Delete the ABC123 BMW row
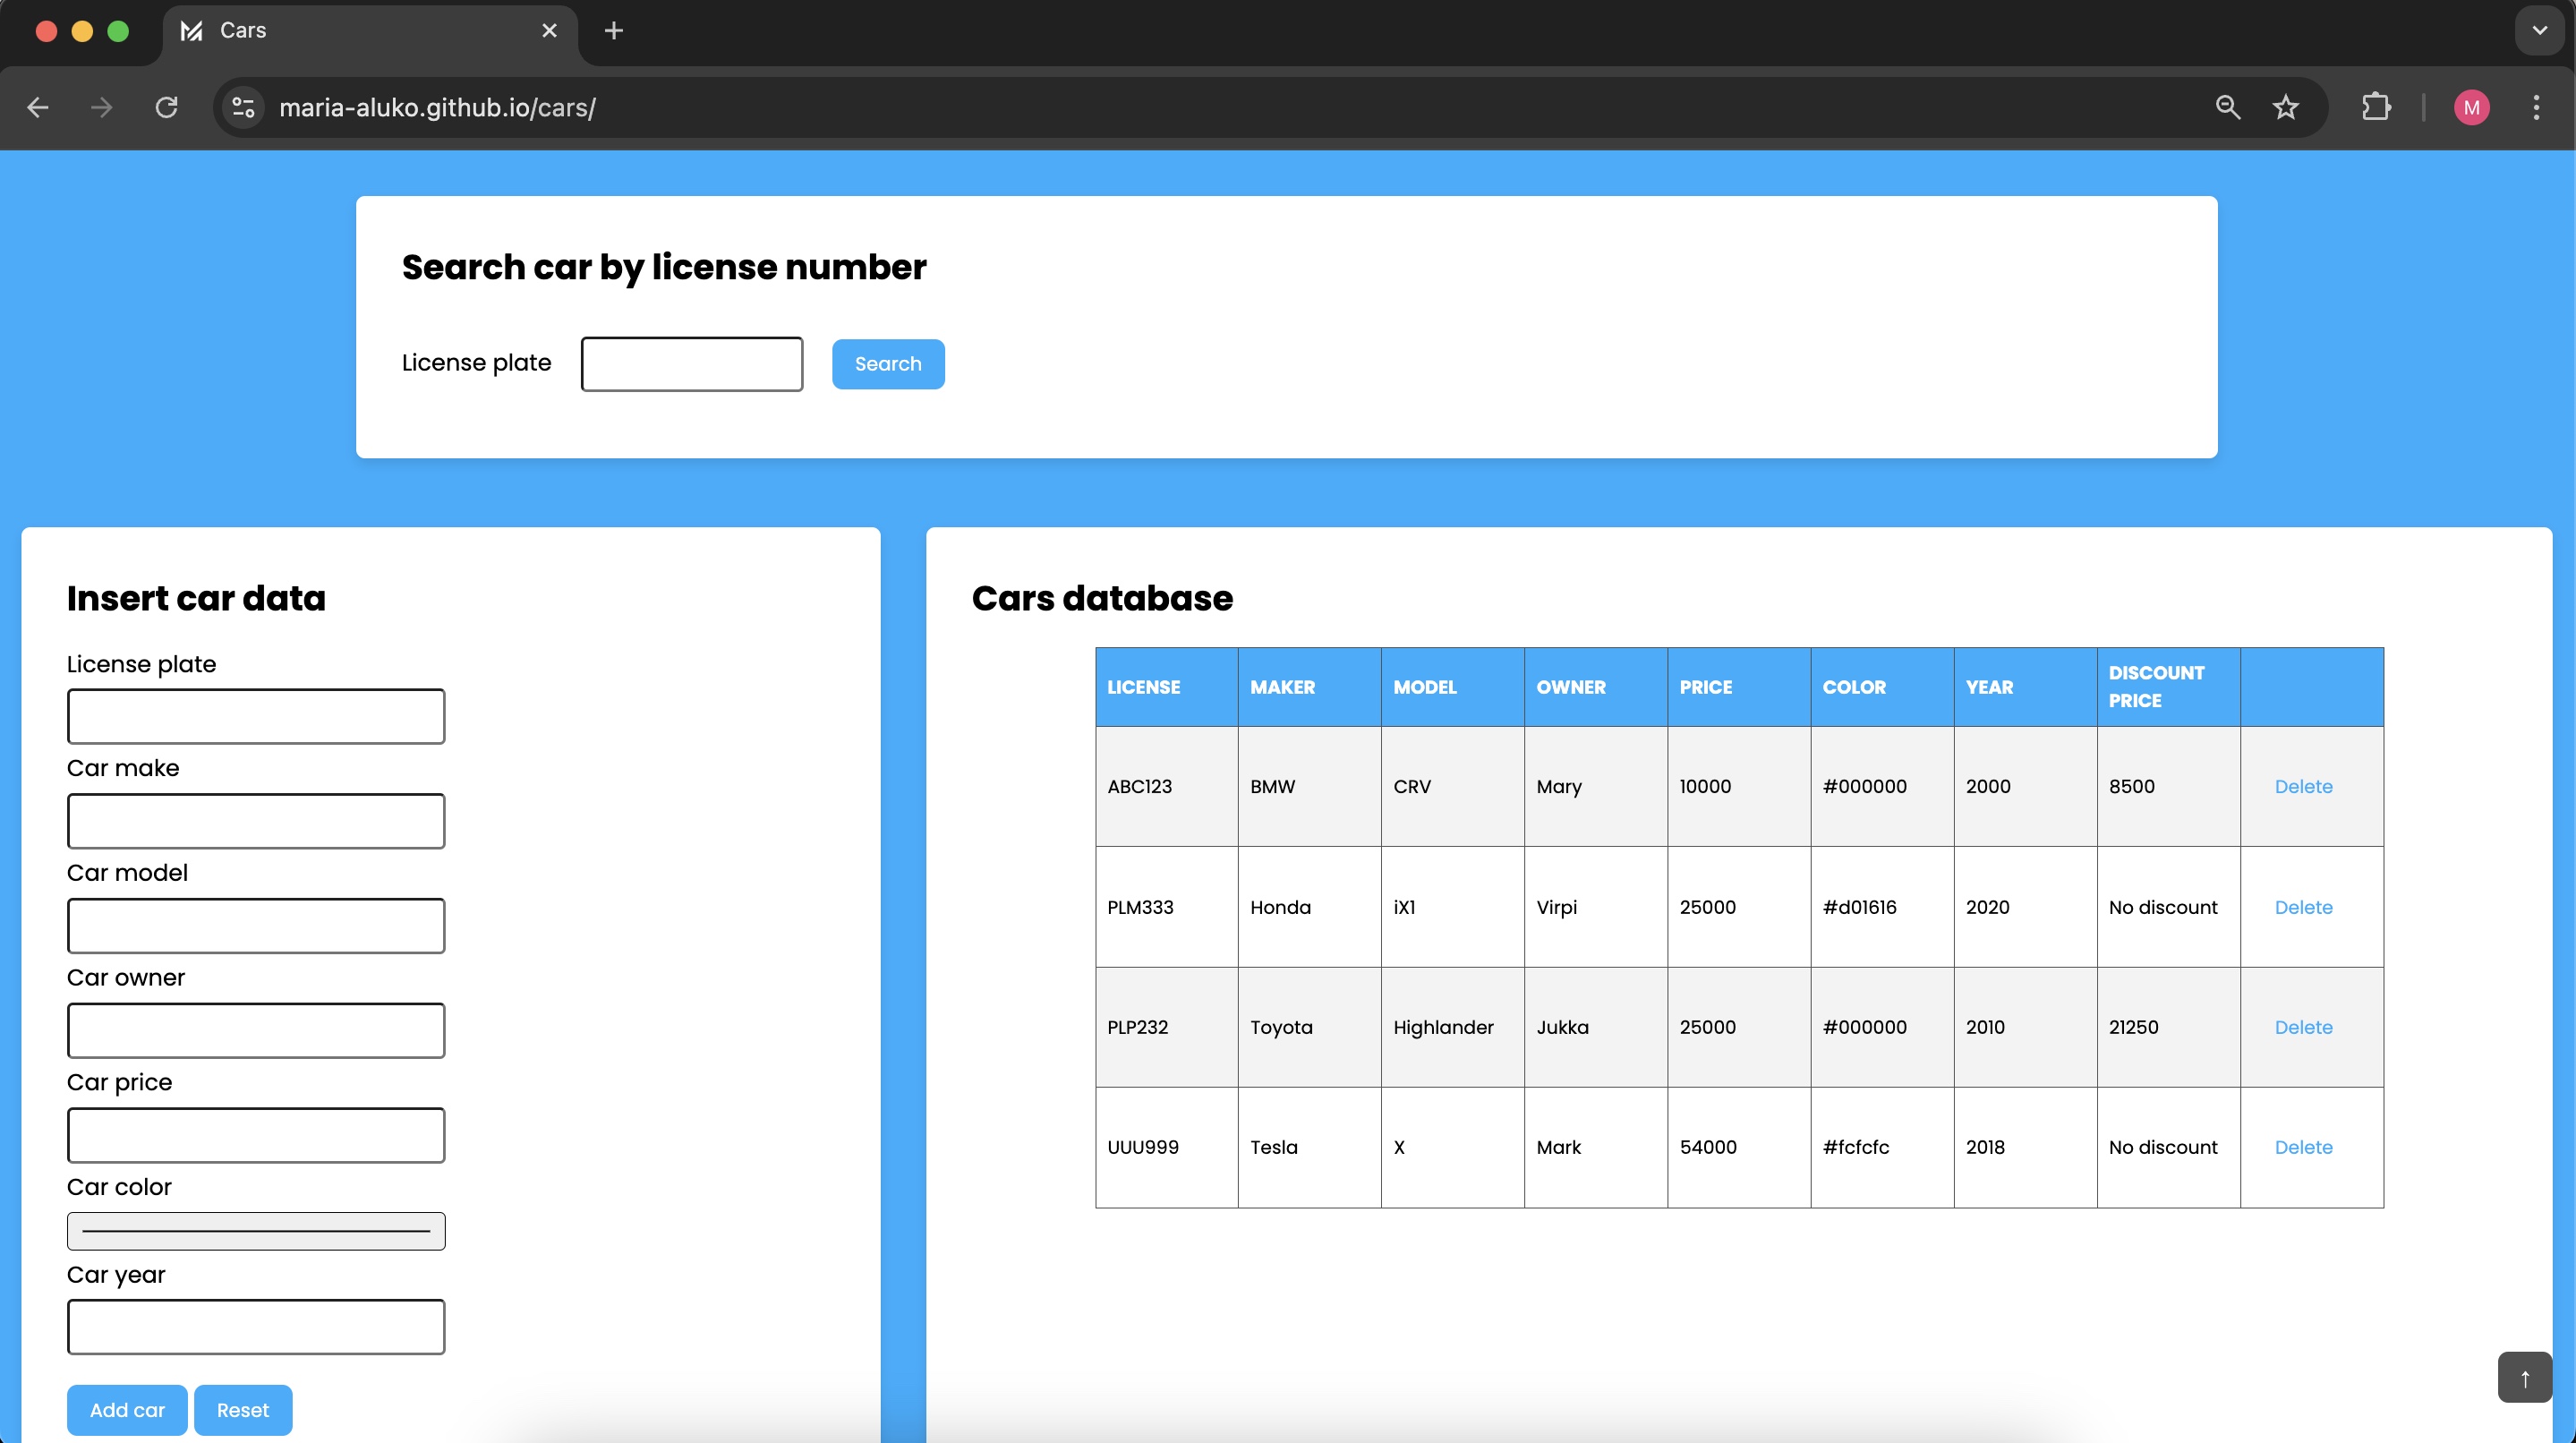This screenshot has height=1443, width=2576. (x=2303, y=786)
